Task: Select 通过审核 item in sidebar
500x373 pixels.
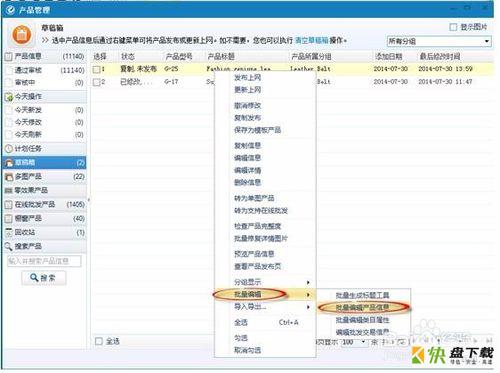Action: click(45, 70)
